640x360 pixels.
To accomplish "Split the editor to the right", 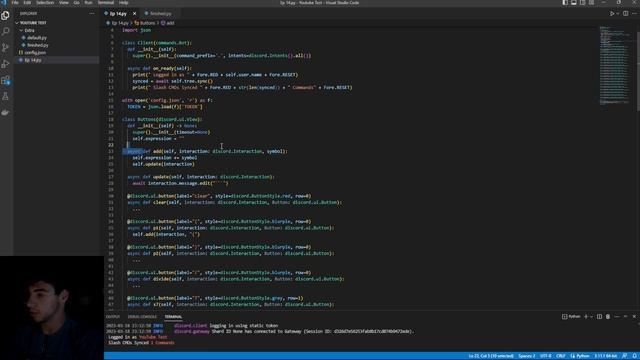I will click(625, 13).
